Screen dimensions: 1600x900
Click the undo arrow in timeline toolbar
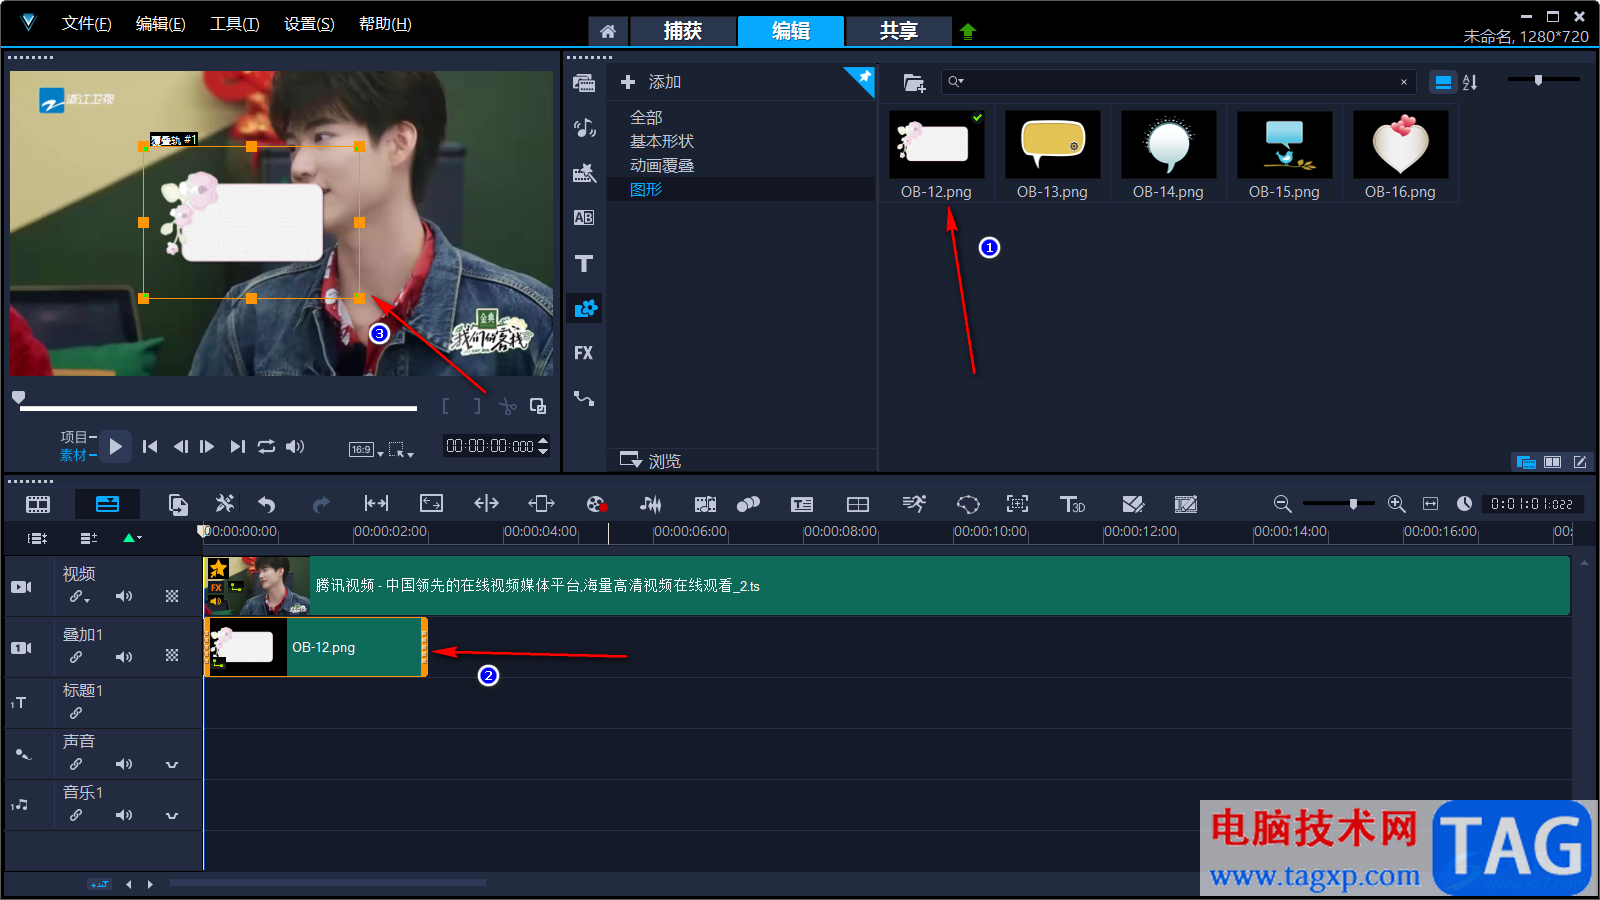coord(267,504)
